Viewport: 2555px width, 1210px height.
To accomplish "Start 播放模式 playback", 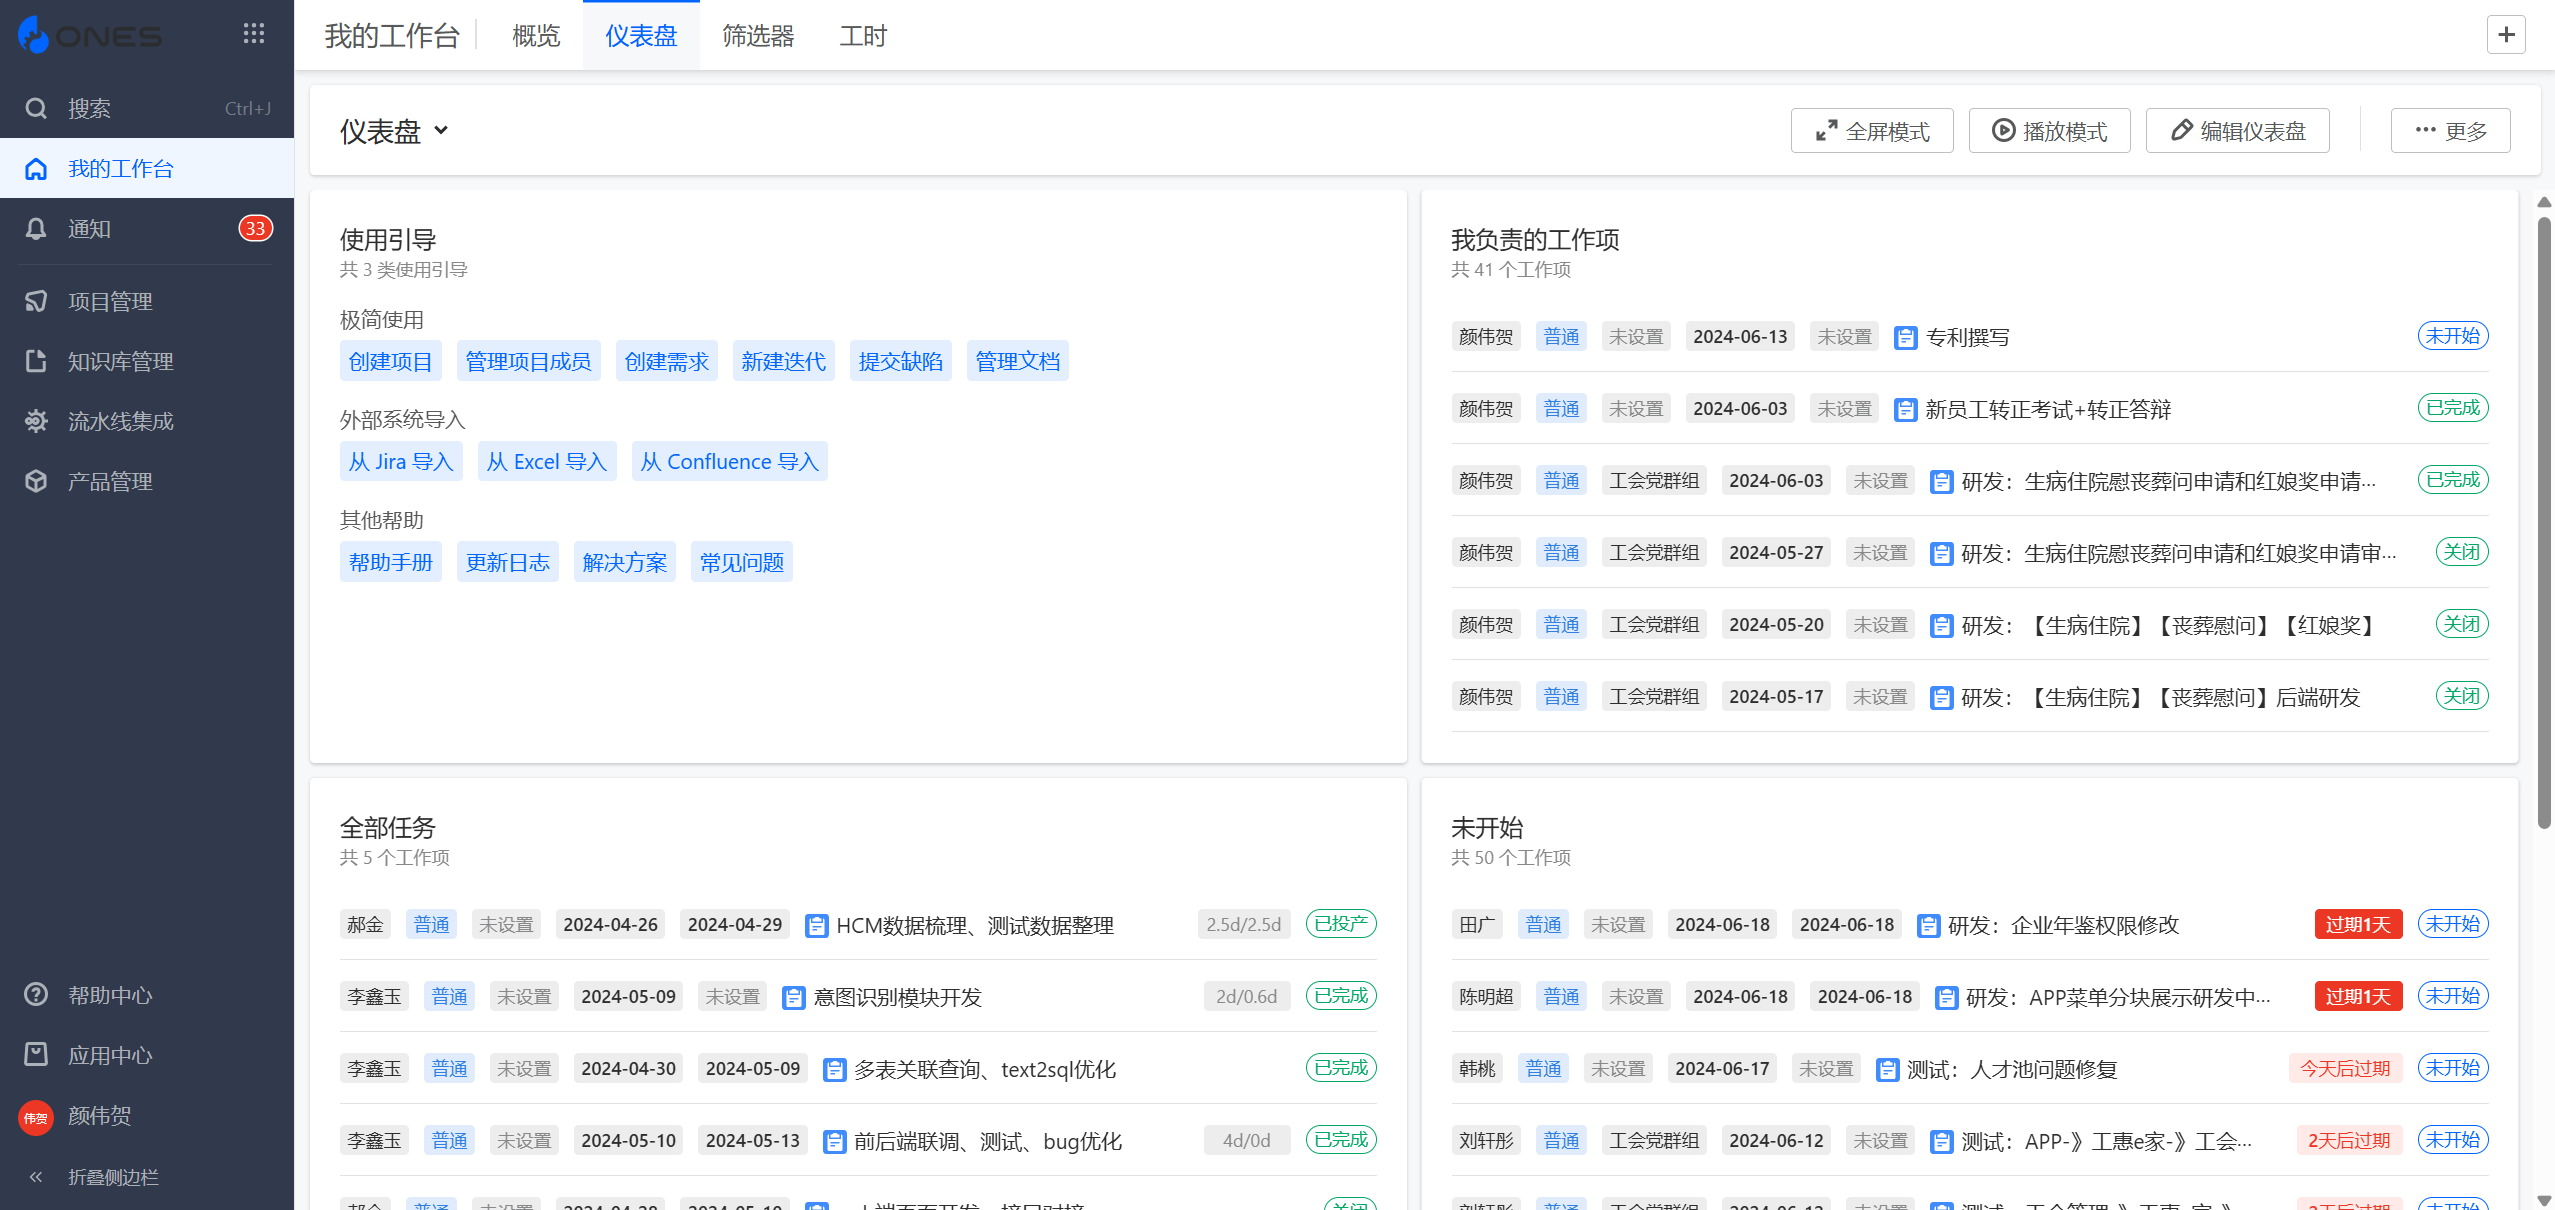I will pyautogui.click(x=2049, y=131).
